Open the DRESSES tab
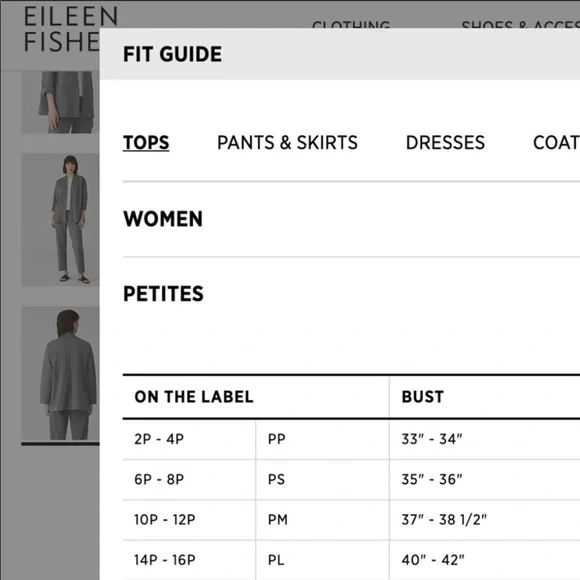This screenshot has width=580, height=580. 445,143
